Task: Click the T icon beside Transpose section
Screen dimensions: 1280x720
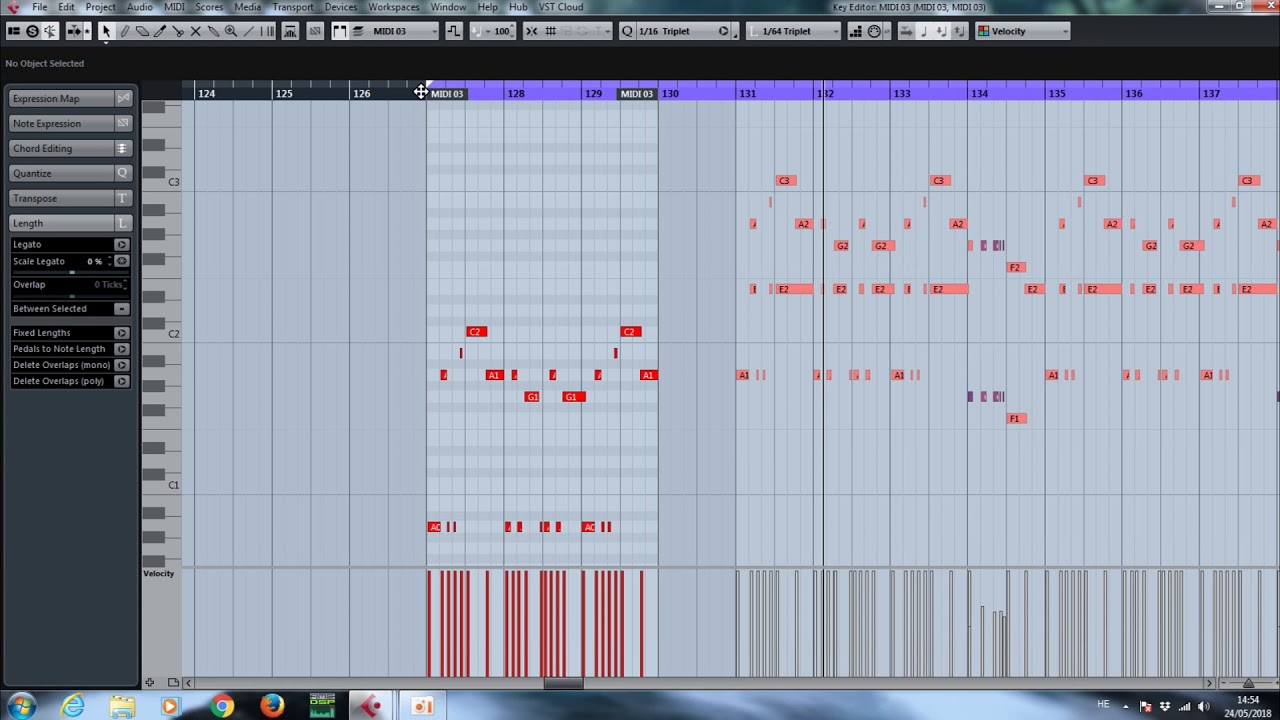Action: click(123, 198)
